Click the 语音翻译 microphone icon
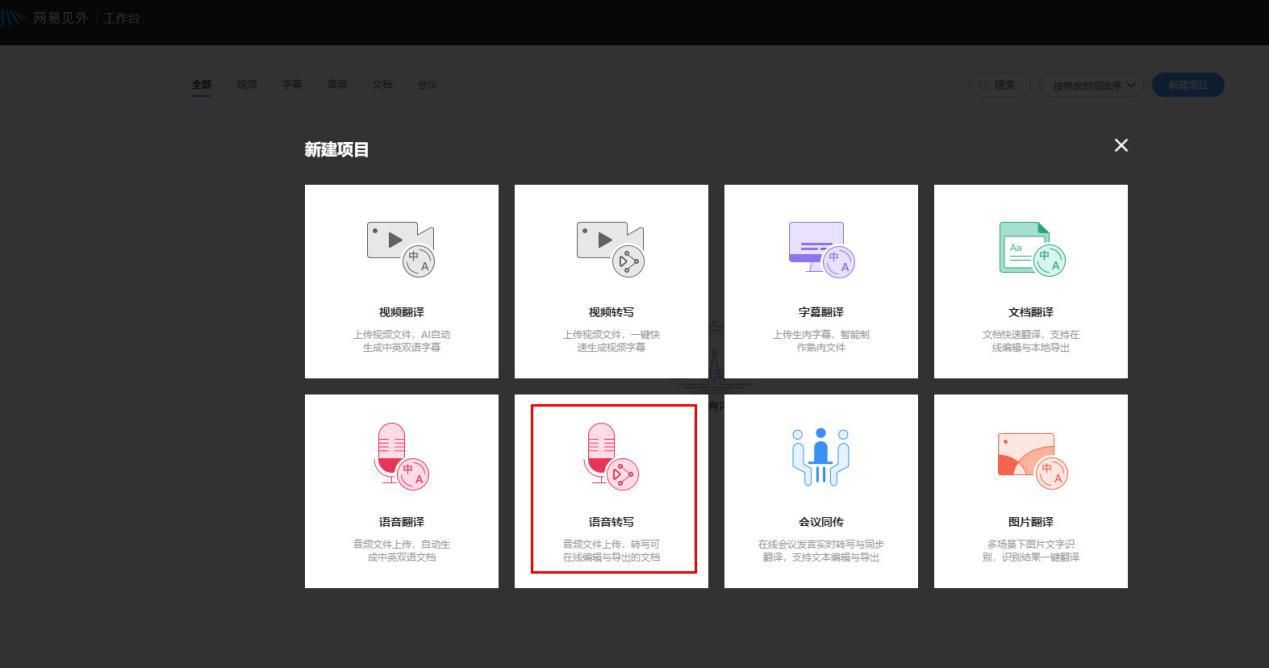Image resolution: width=1269 pixels, height=668 pixels. pos(401,457)
